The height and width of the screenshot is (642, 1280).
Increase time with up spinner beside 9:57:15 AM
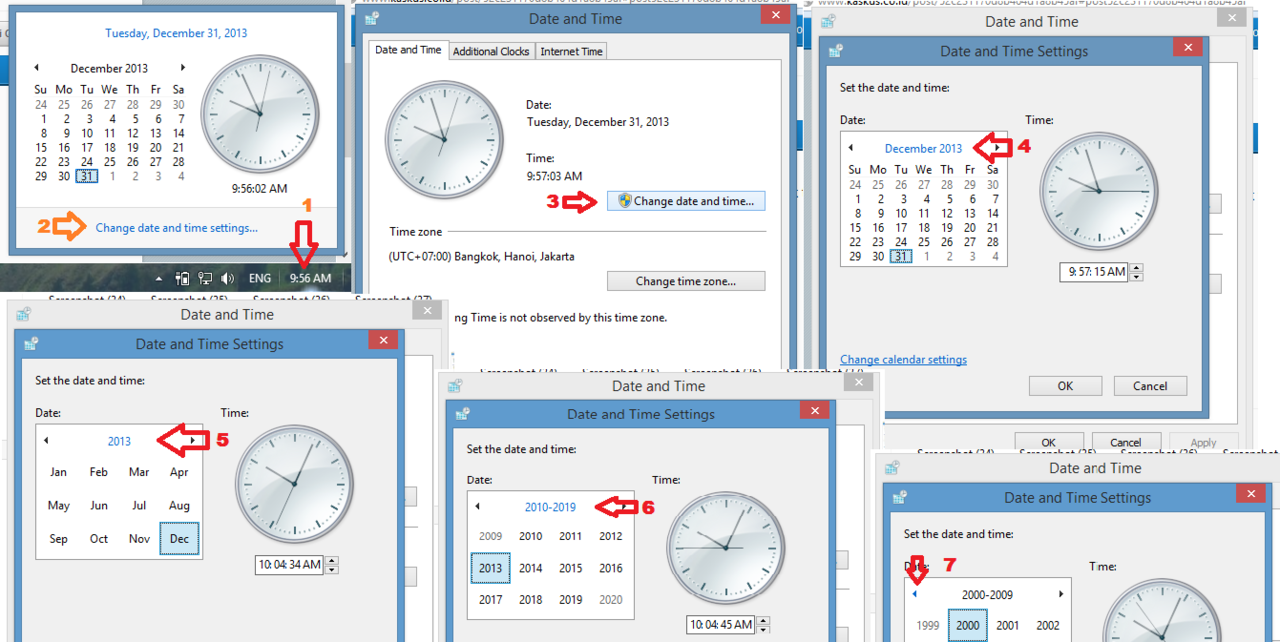[1136, 267]
